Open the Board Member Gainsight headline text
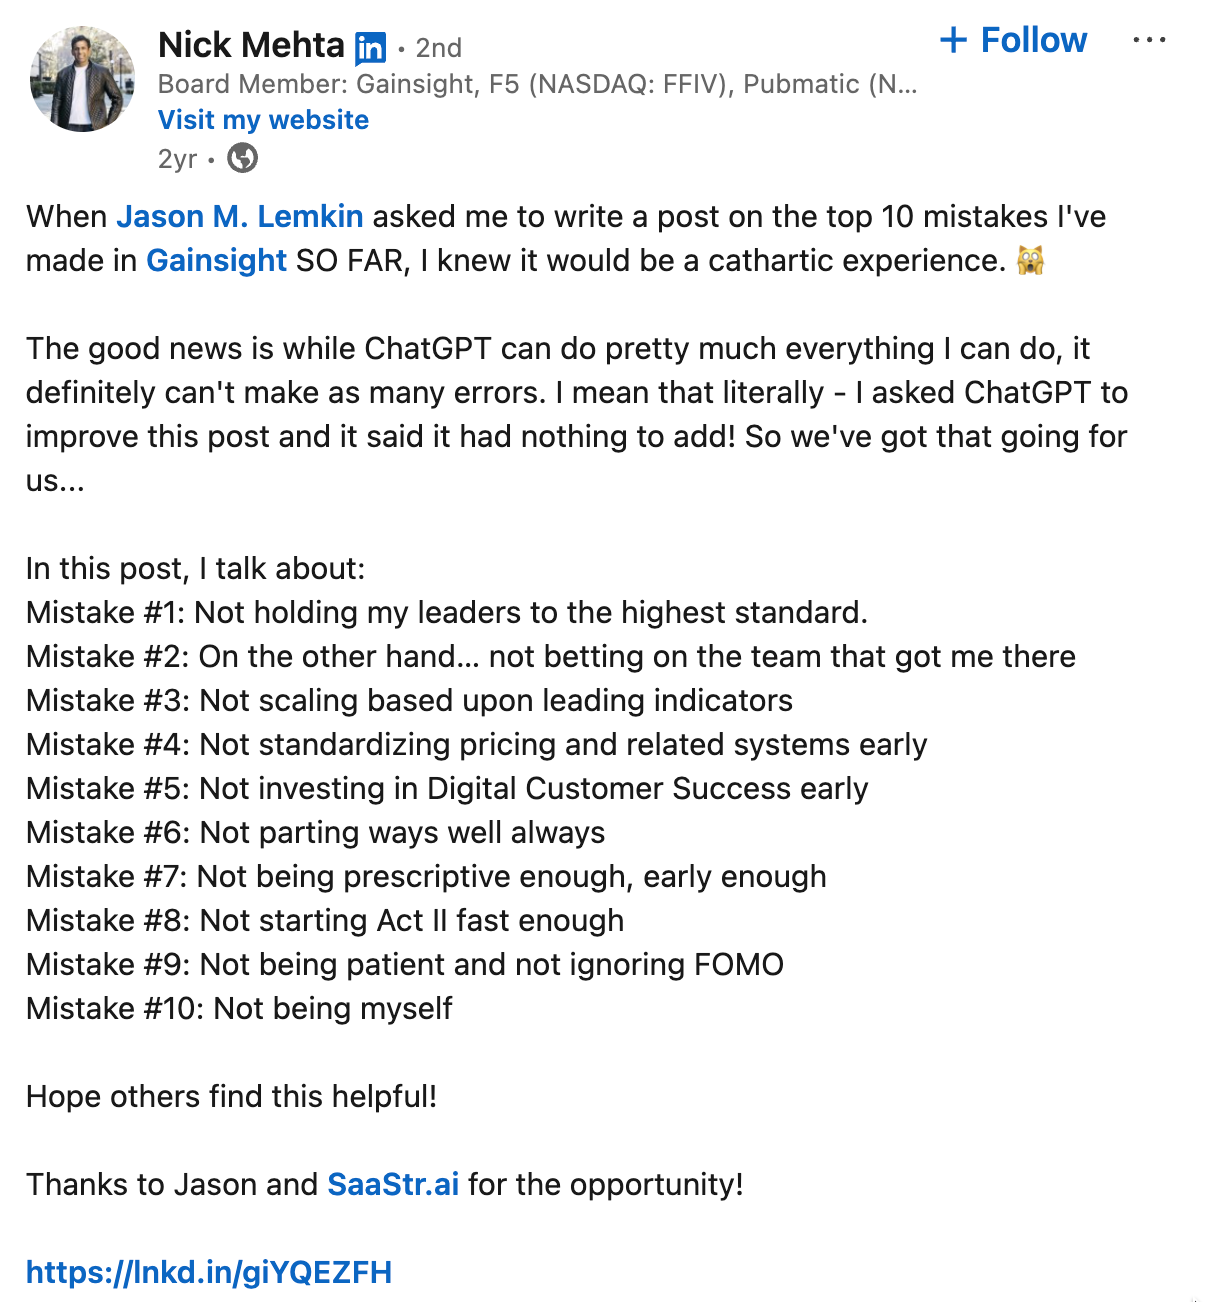The image size is (1206, 1302). click(537, 84)
